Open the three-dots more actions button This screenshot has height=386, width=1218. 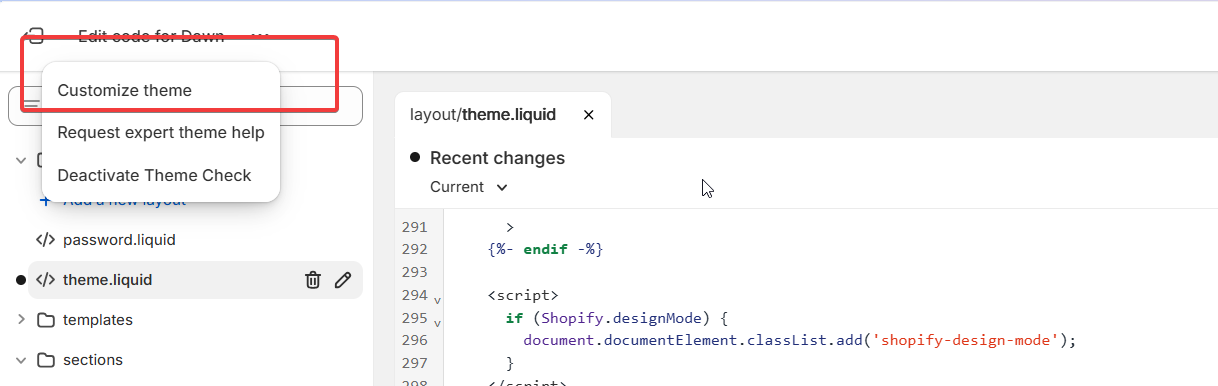point(260,36)
